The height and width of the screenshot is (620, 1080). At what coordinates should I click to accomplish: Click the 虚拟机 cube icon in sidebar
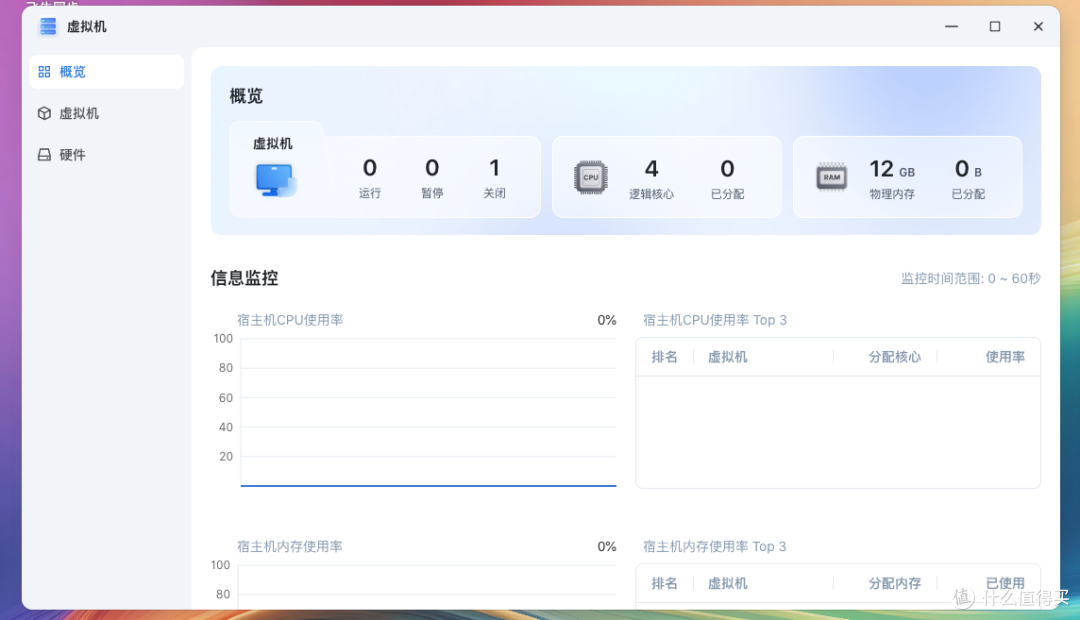pos(44,113)
